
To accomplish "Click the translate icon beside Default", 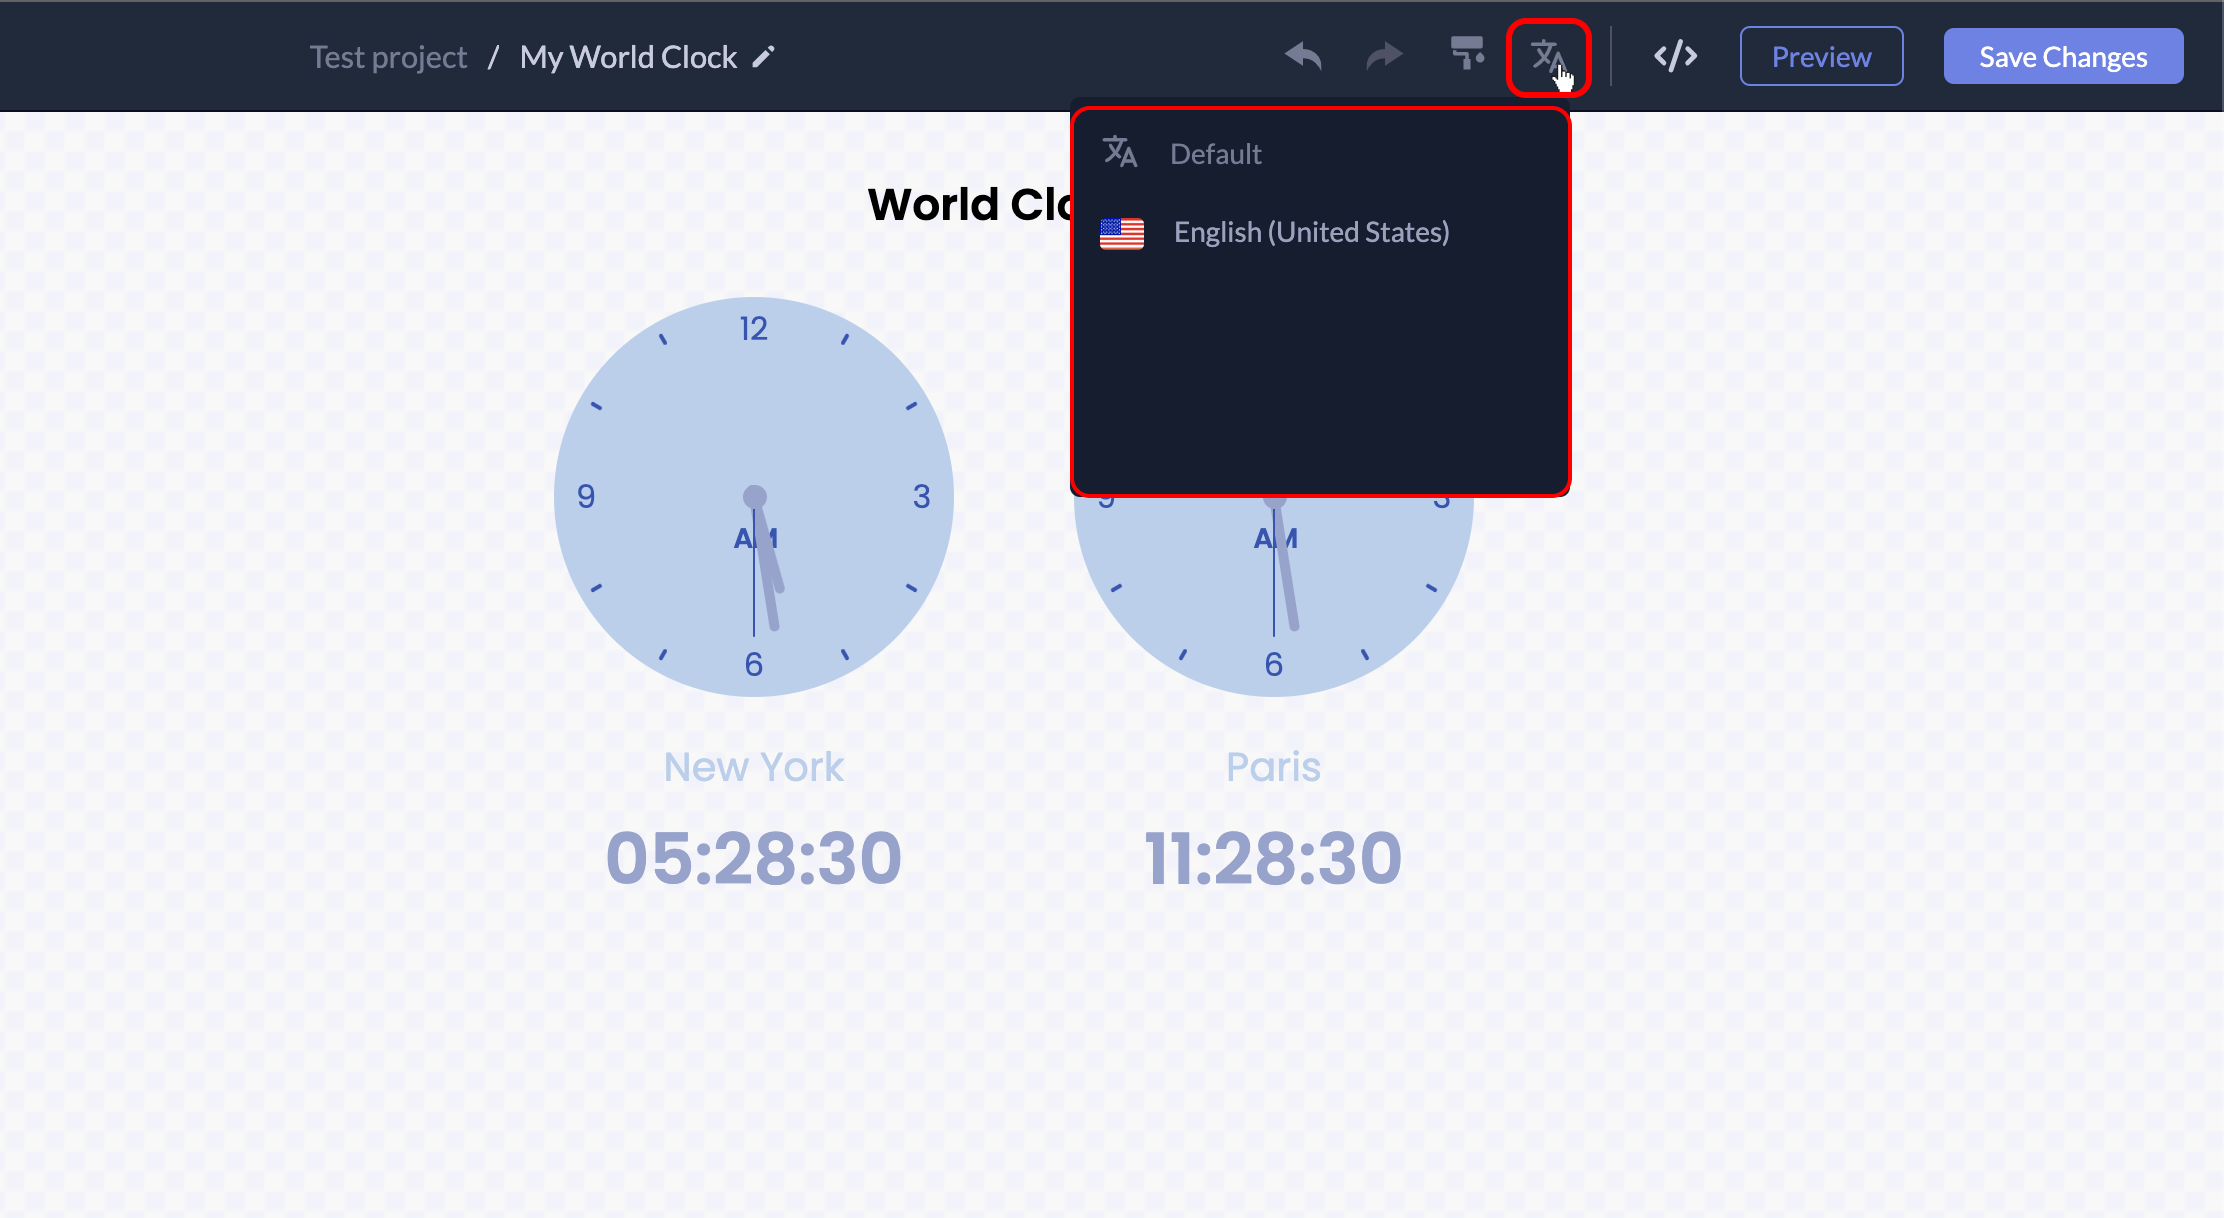I will [1120, 153].
